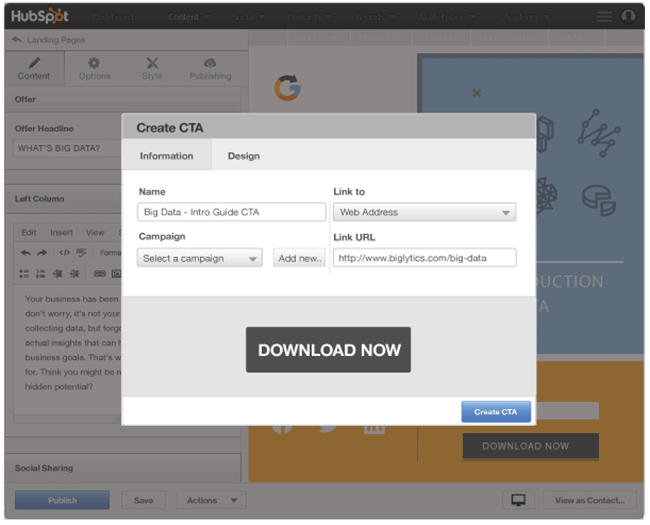Click the Offer section header
Viewport: 650px width, 525px height.
click(x=123, y=100)
